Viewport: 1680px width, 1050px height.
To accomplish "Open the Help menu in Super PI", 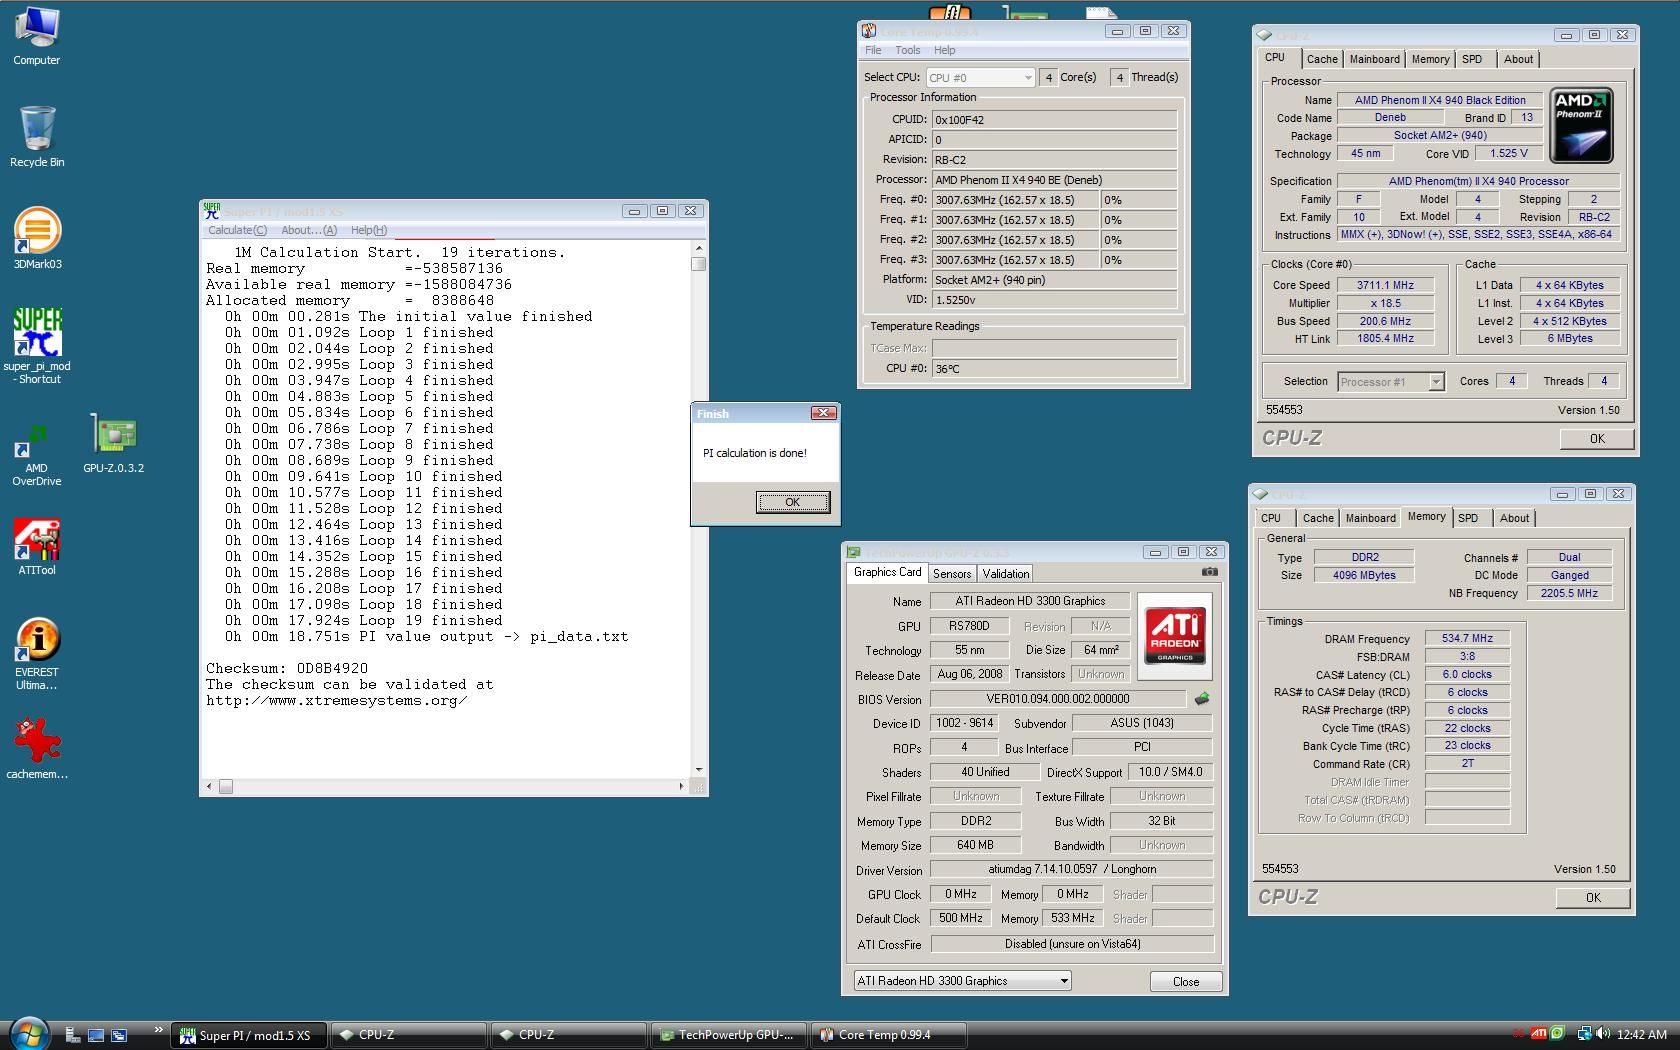I will [369, 230].
